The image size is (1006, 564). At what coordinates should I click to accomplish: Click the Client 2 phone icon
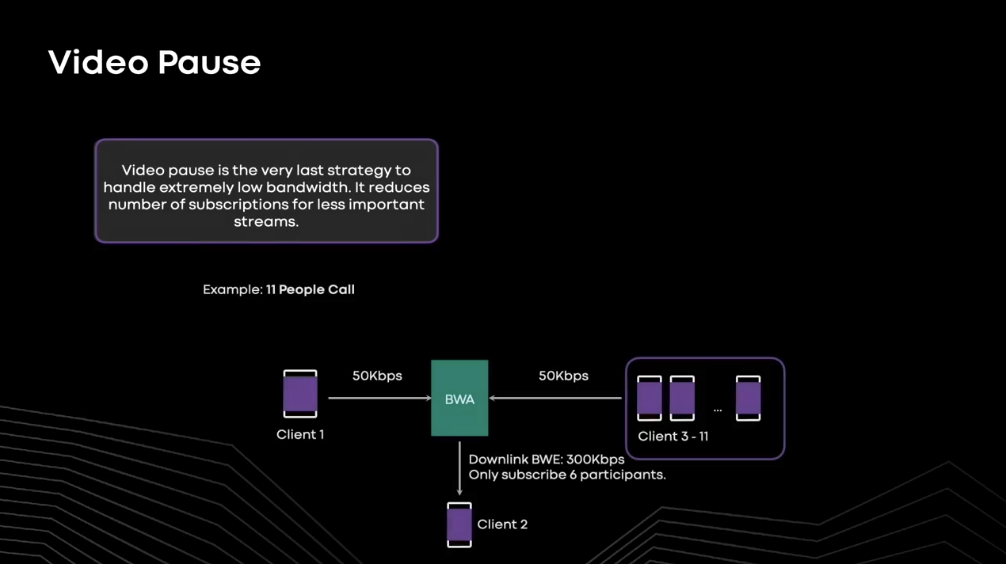coord(459,525)
